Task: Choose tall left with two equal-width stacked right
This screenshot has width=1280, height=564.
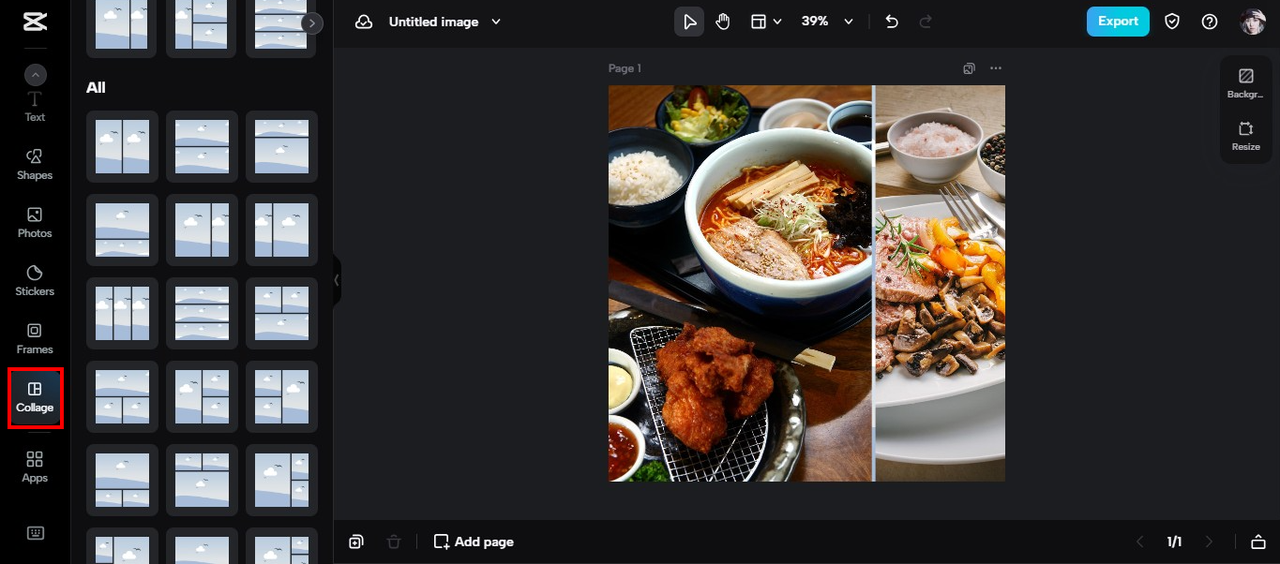Action: pos(202,396)
